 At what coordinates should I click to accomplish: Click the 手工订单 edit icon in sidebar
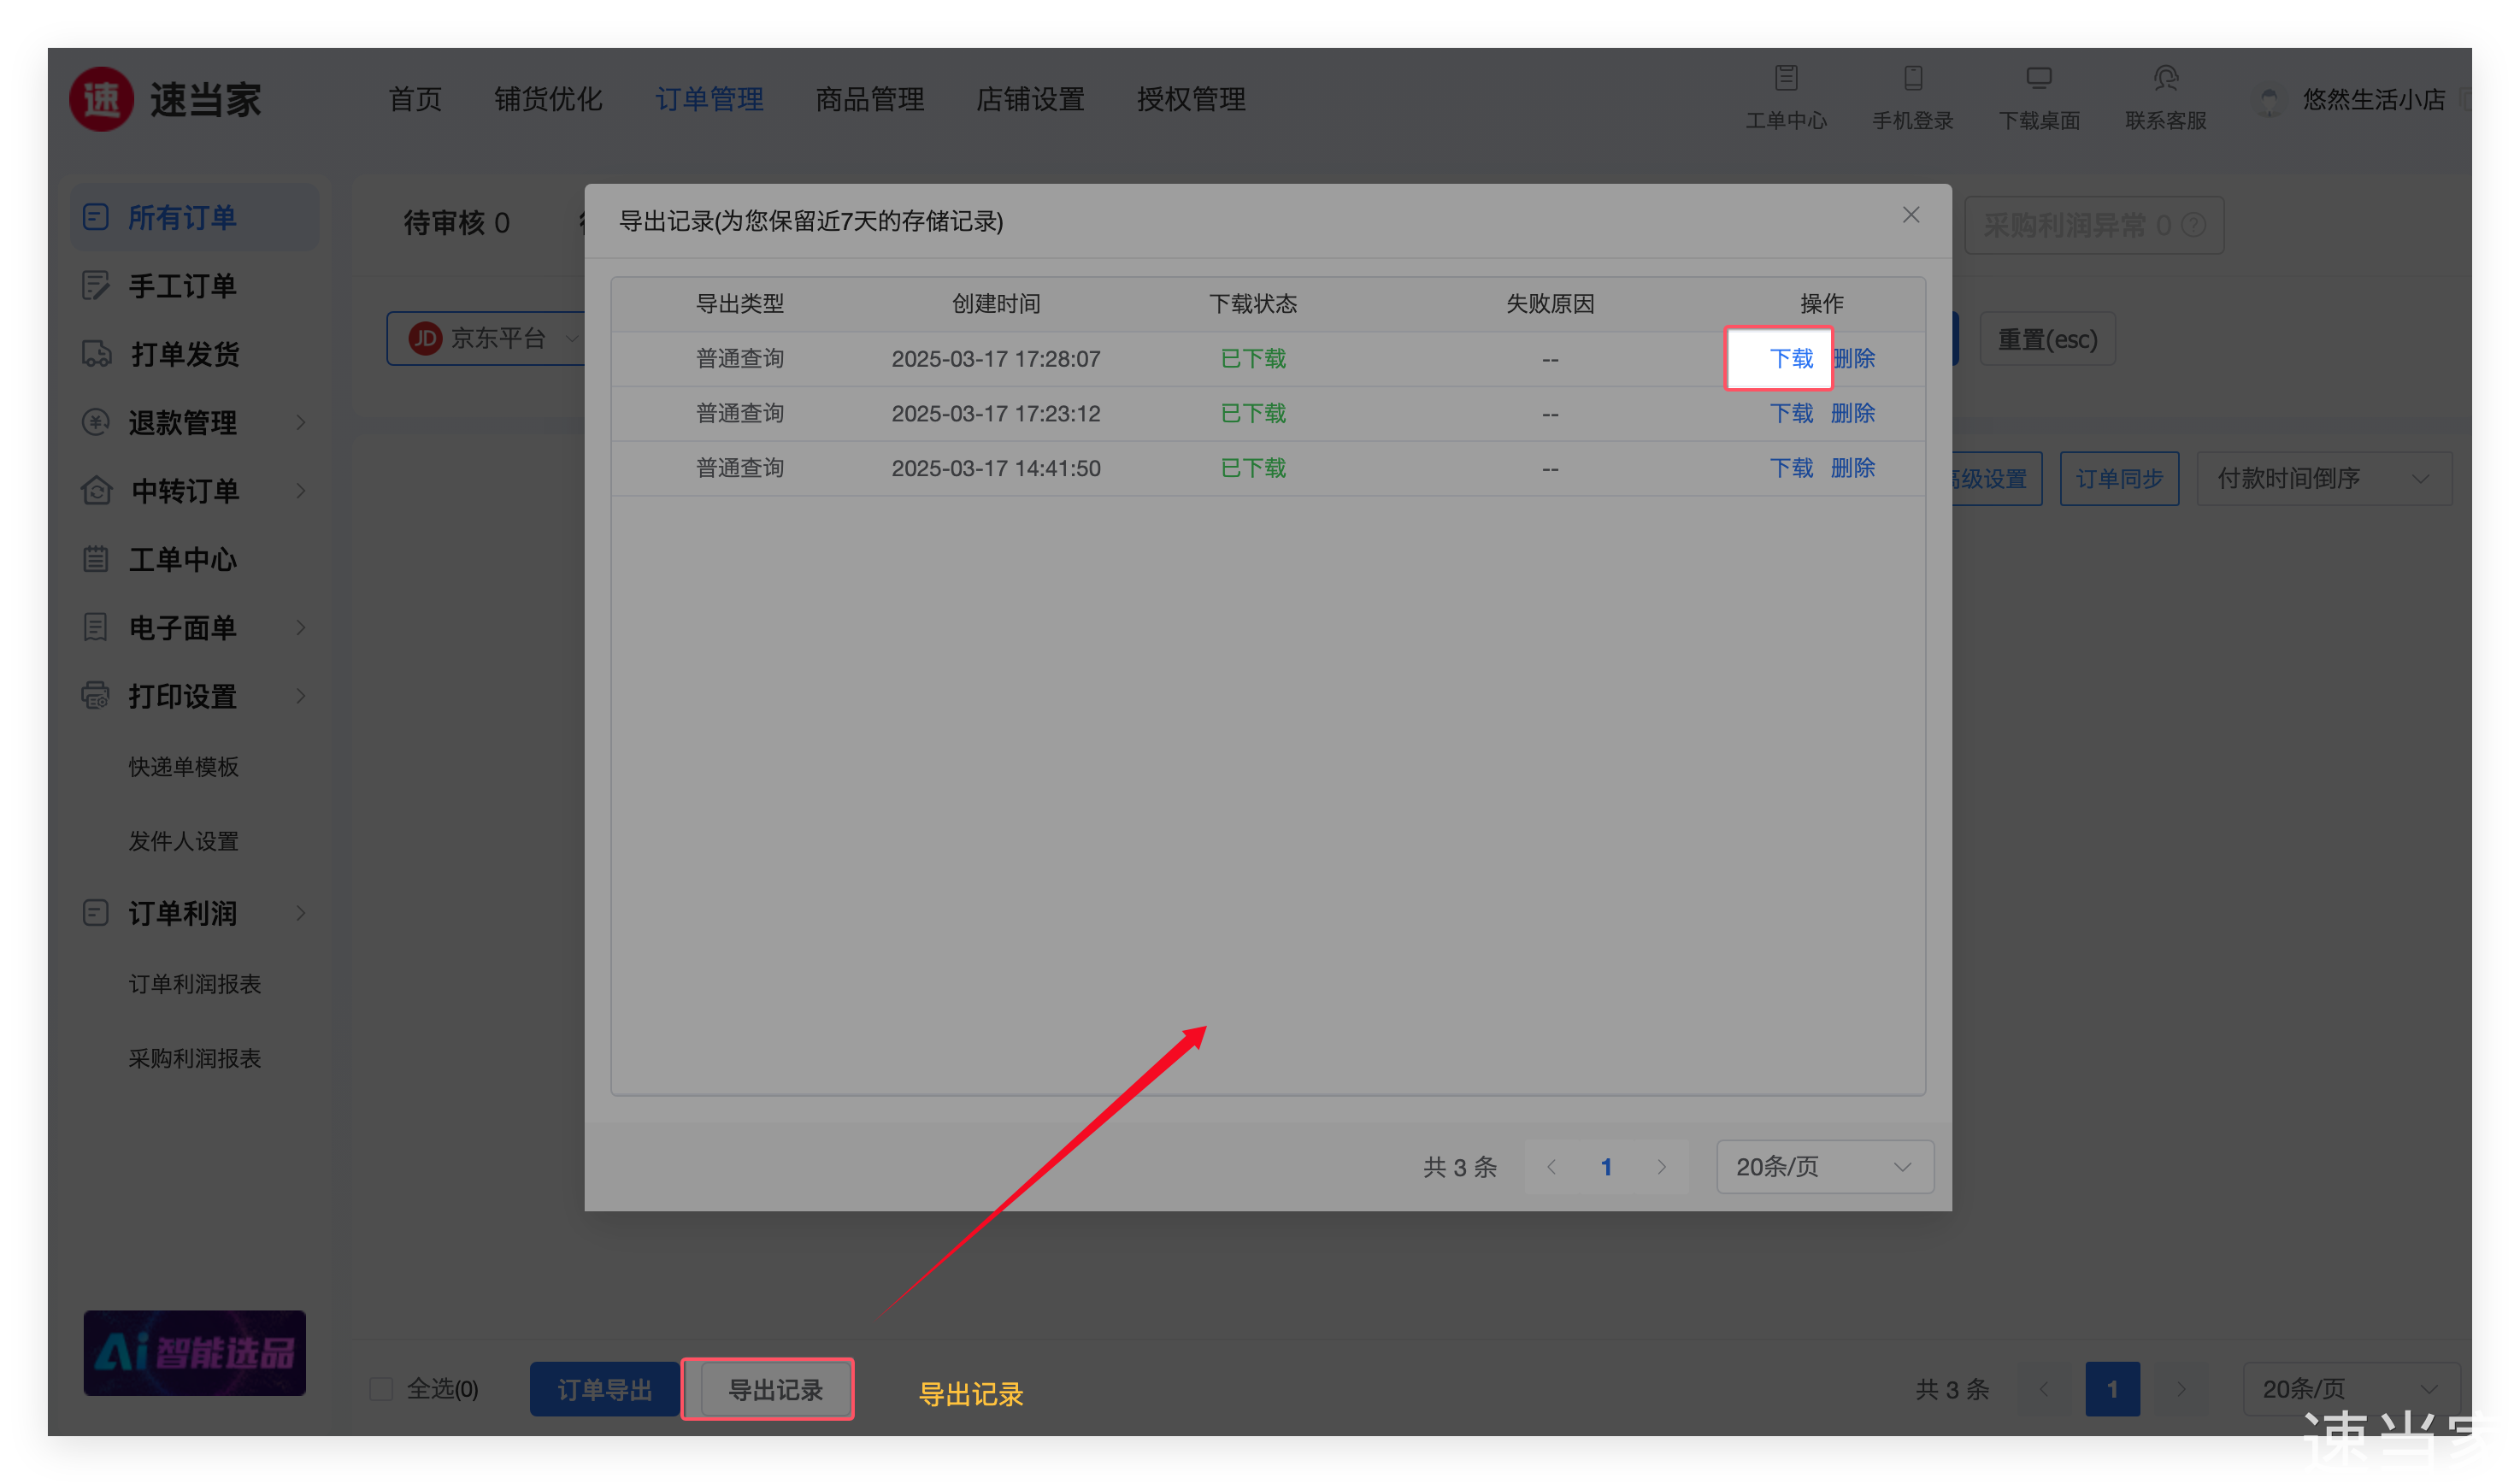coord(96,286)
